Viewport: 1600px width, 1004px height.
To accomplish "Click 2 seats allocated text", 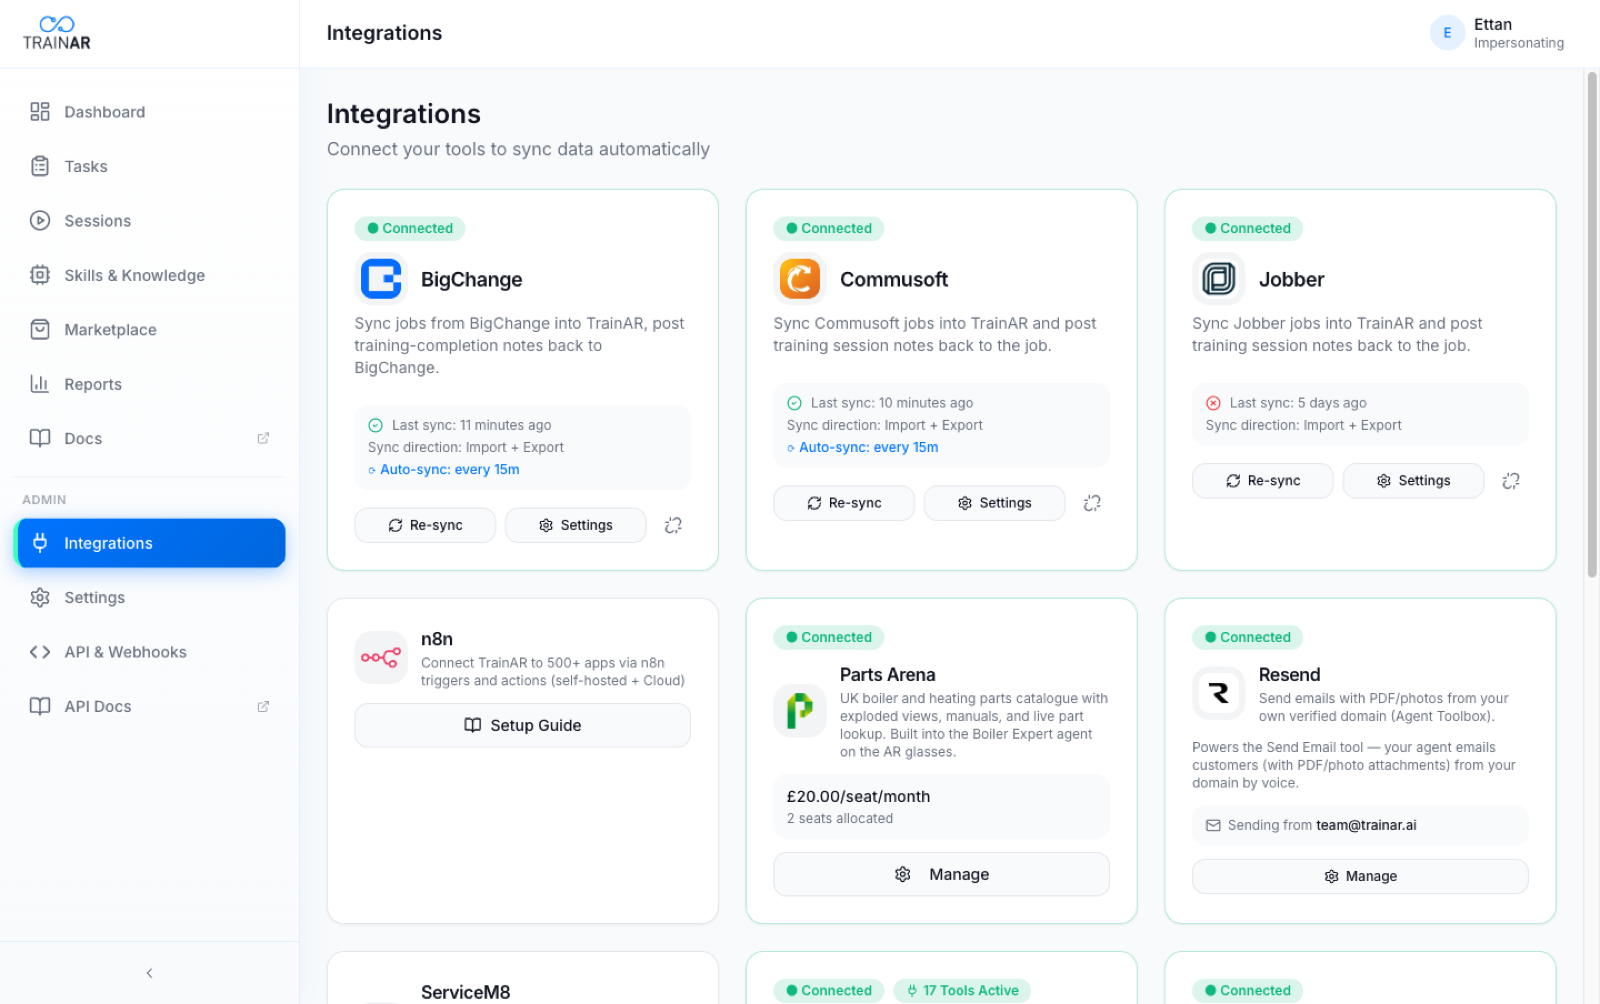I will pos(840,819).
